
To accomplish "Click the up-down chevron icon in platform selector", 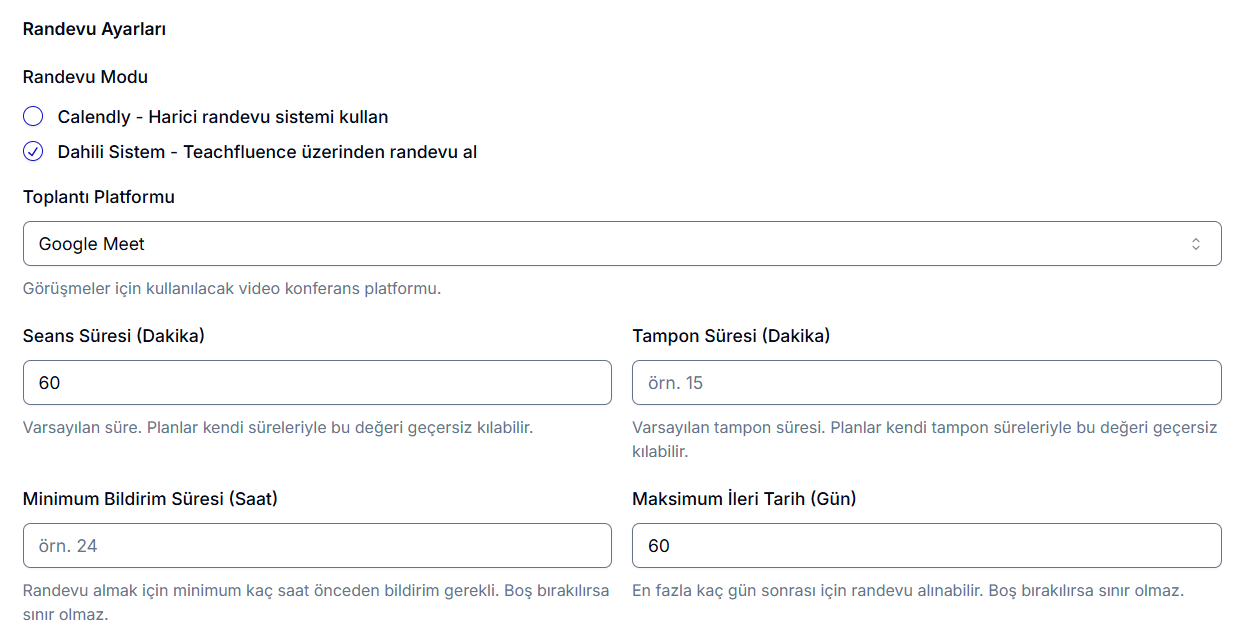I will click(1195, 244).
